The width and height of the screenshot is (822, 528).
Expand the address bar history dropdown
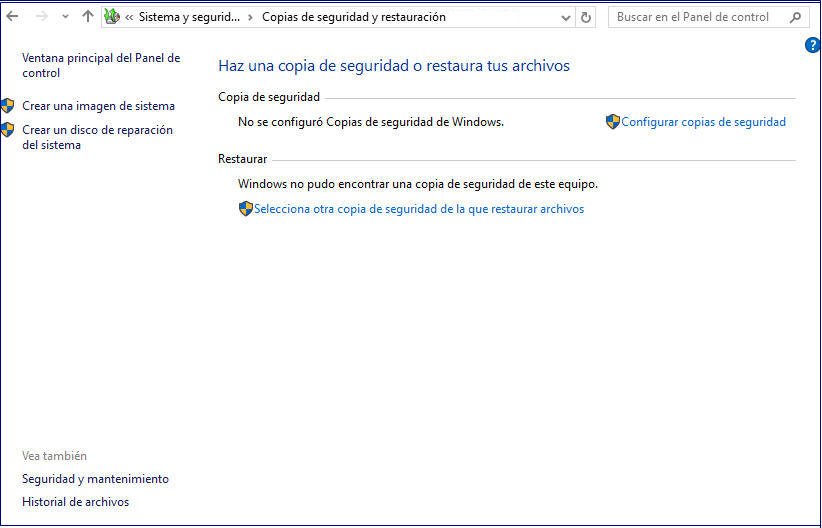pyautogui.click(x=566, y=18)
